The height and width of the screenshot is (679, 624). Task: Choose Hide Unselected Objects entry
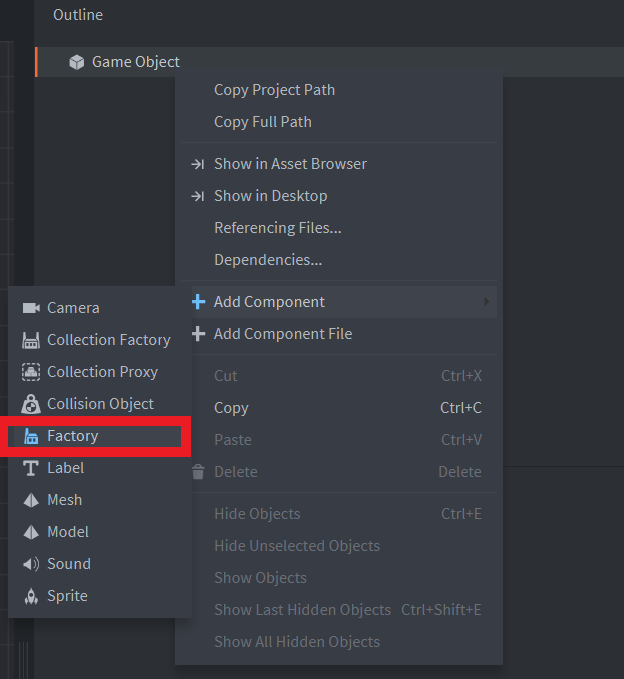339,546
